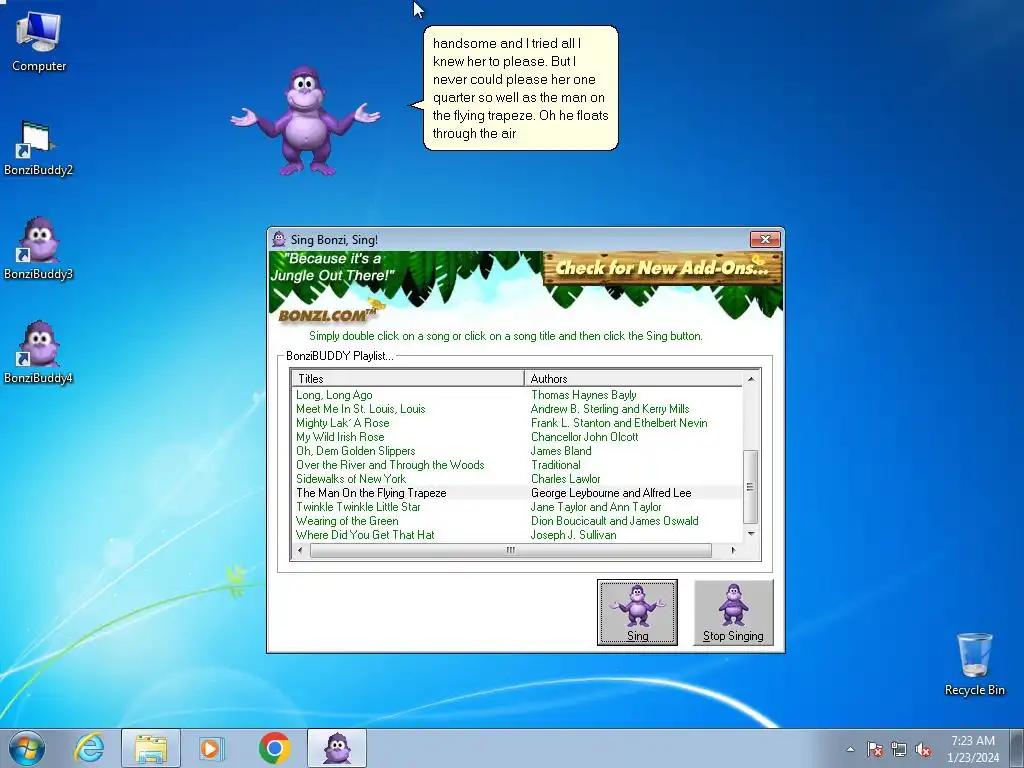The height and width of the screenshot is (768, 1024).
Task: Click playlist scroll left arrow
Action: [300, 551]
